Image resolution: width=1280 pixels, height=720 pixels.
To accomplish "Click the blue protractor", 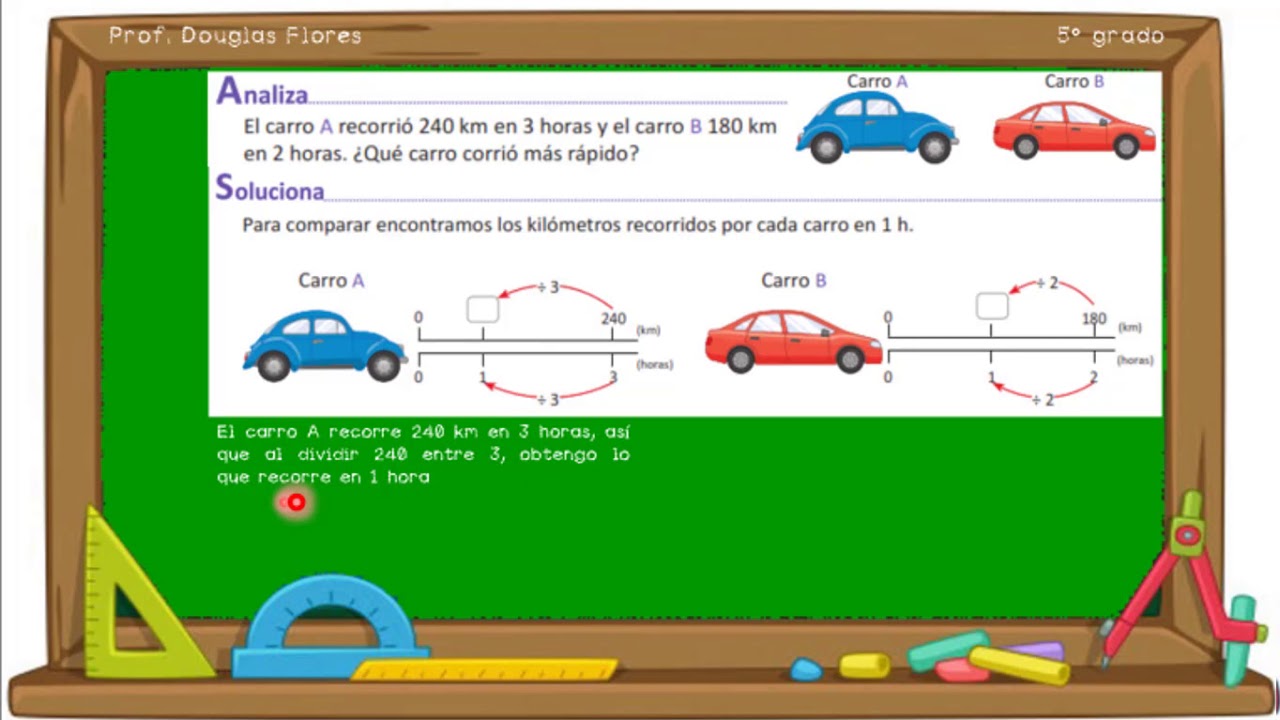I will click(x=332, y=627).
